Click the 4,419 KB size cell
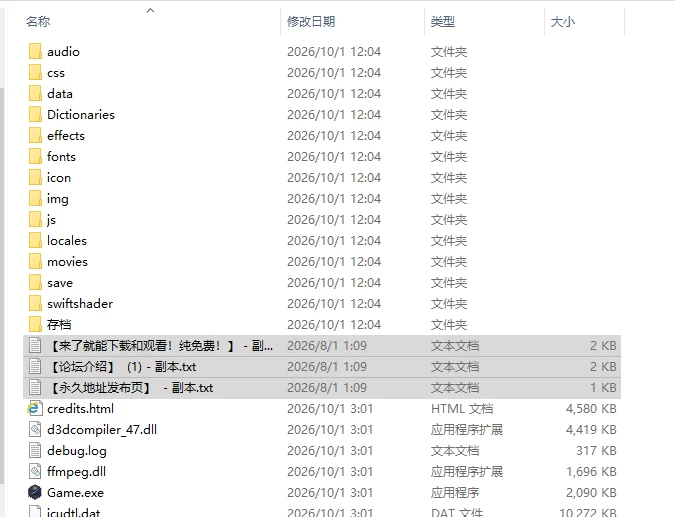 [591, 430]
